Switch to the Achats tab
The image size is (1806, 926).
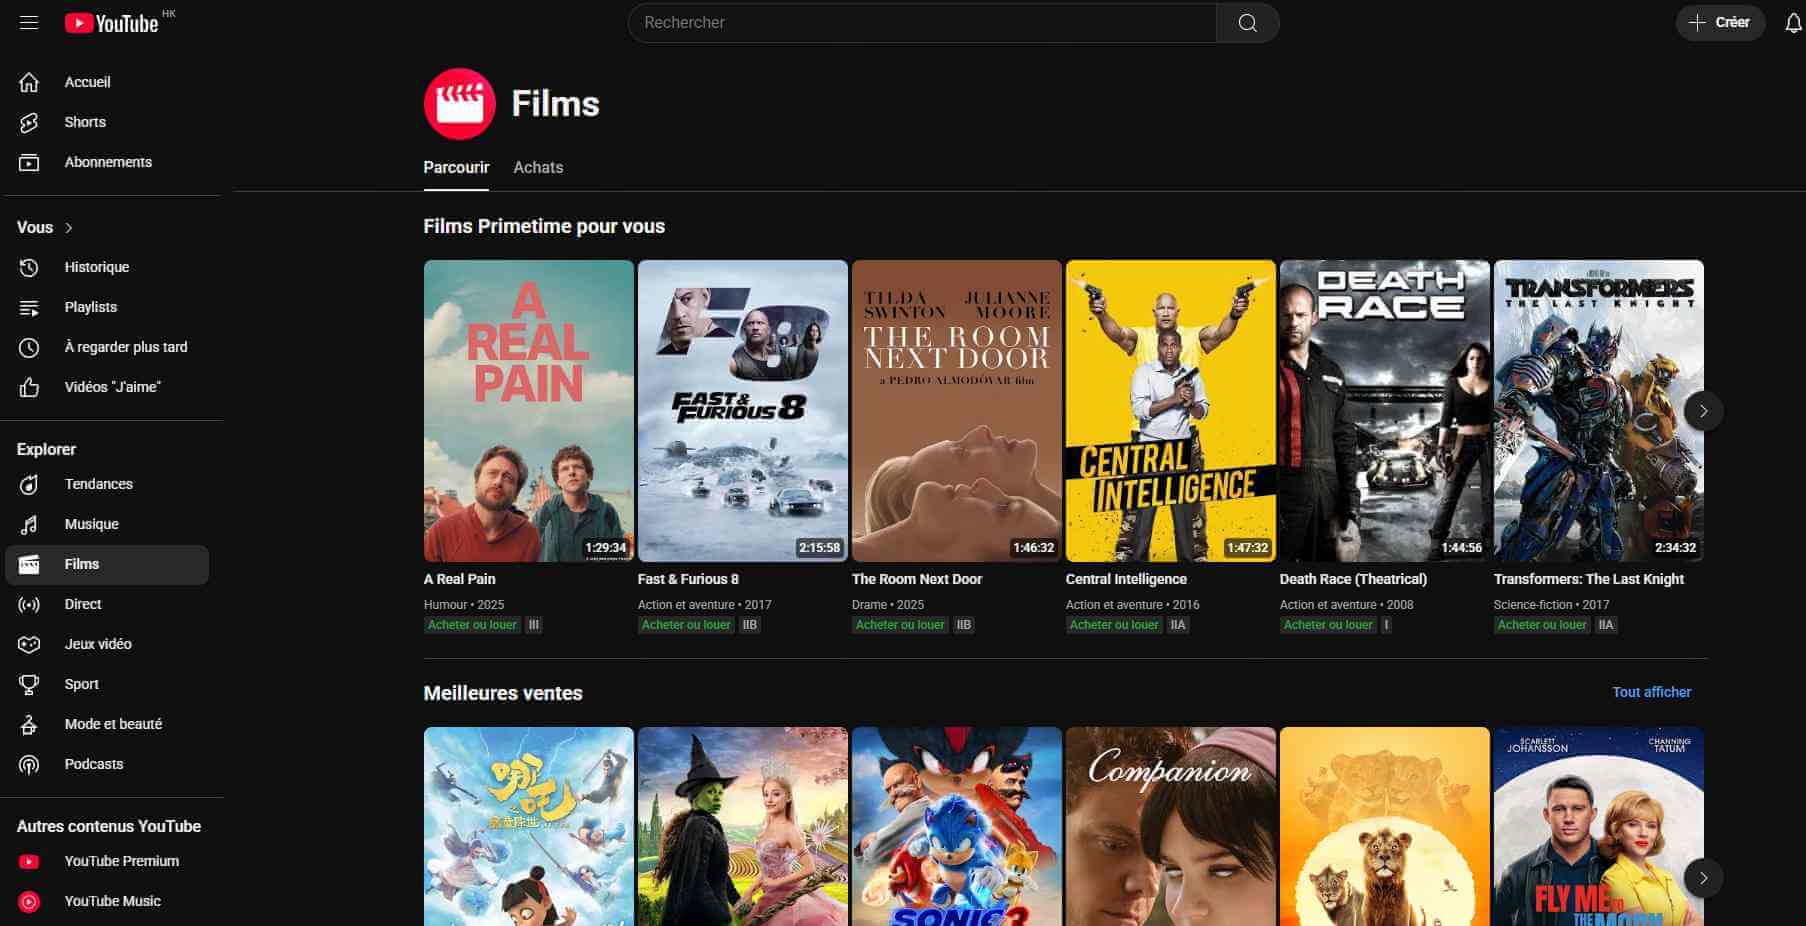pyautogui.click(x=538, y=167)
